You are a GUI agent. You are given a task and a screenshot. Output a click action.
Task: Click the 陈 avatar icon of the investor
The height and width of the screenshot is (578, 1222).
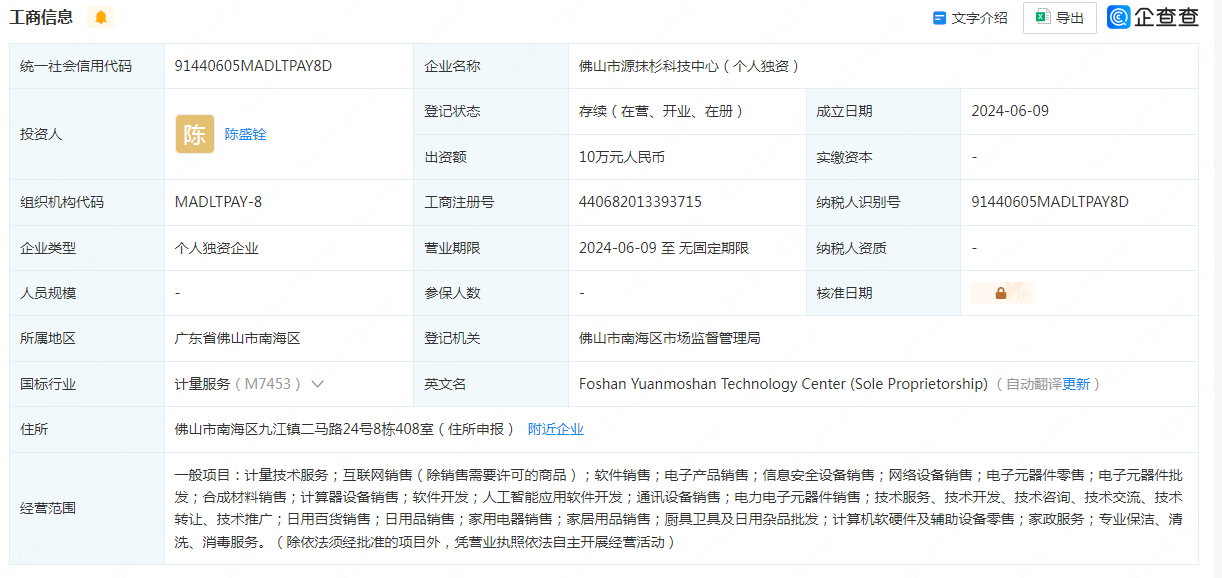(196, 133)
